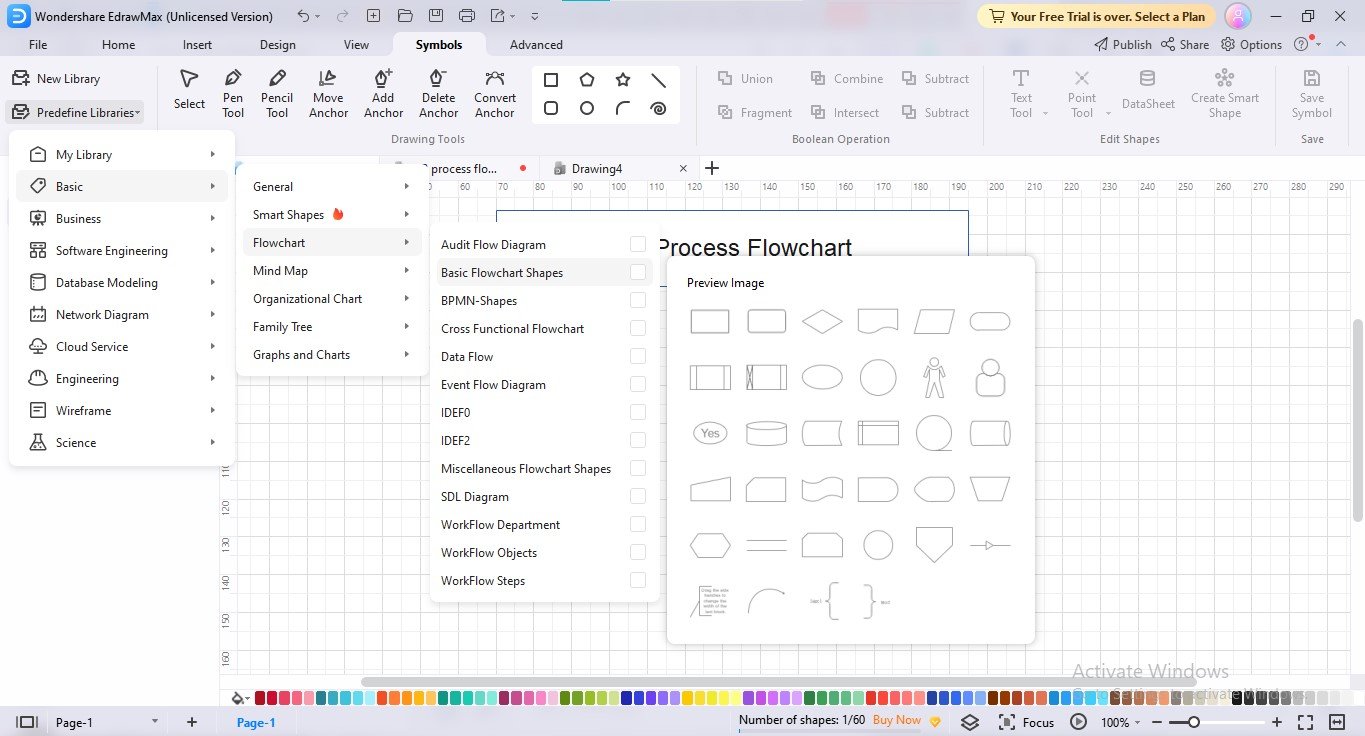
Task: Open the layers icon in status bar
Action: [x=969, y=722]
